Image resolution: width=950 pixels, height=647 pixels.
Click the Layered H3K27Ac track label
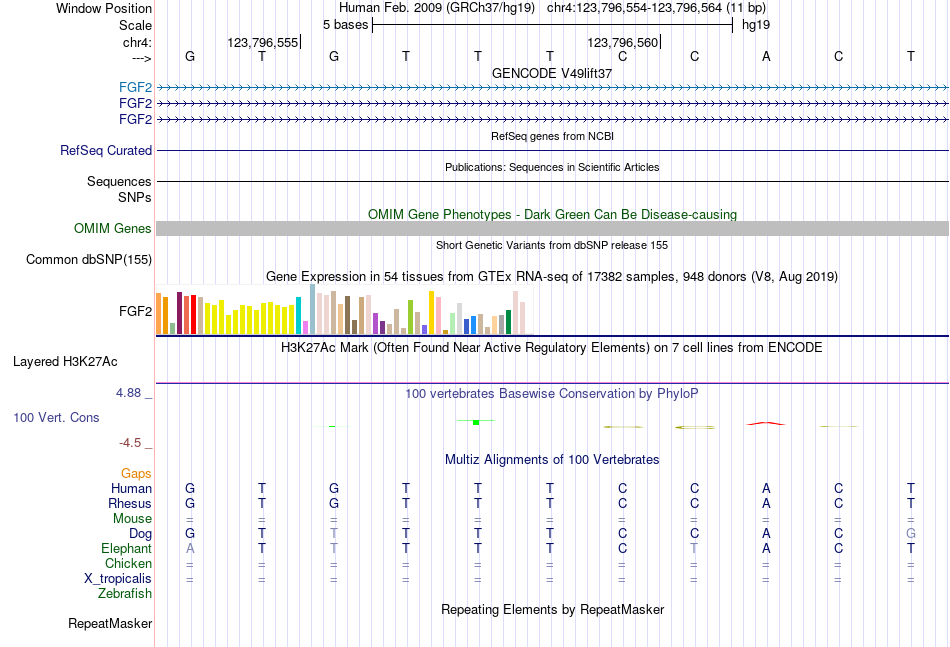(65, 362)
